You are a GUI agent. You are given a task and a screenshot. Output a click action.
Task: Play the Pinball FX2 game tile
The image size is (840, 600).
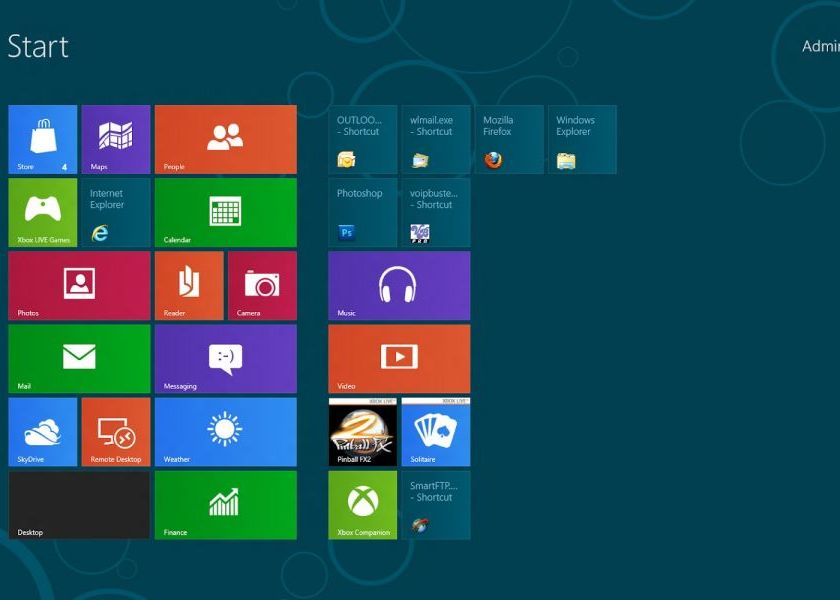pyautogui.click(x=362, y=432)
